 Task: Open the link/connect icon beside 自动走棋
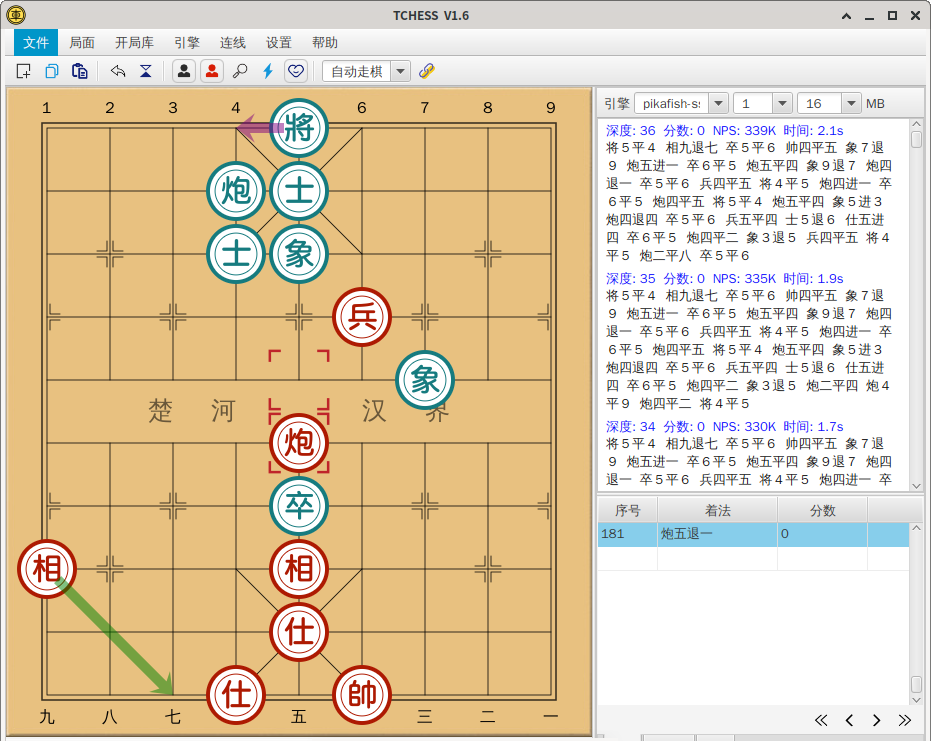coord(428,71)
